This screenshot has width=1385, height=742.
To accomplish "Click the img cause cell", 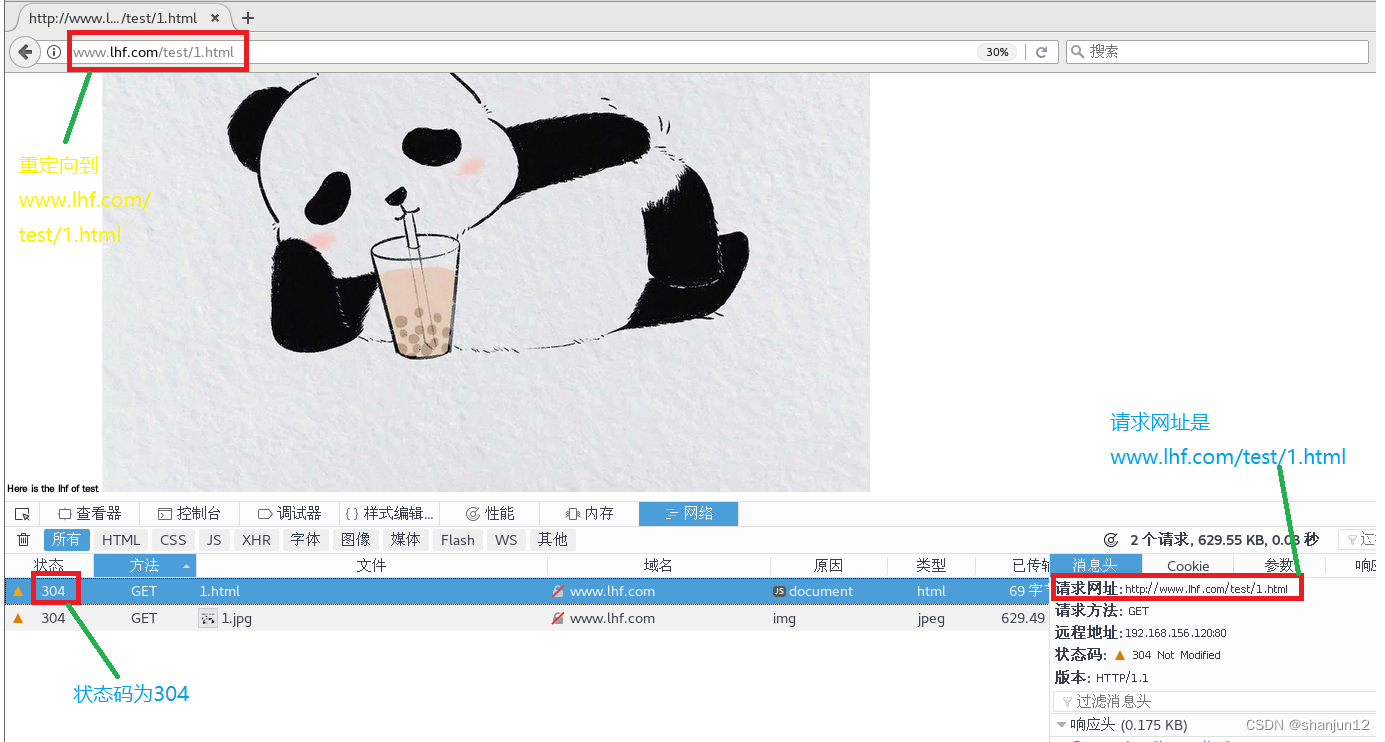I will click(x=784, y=618).
